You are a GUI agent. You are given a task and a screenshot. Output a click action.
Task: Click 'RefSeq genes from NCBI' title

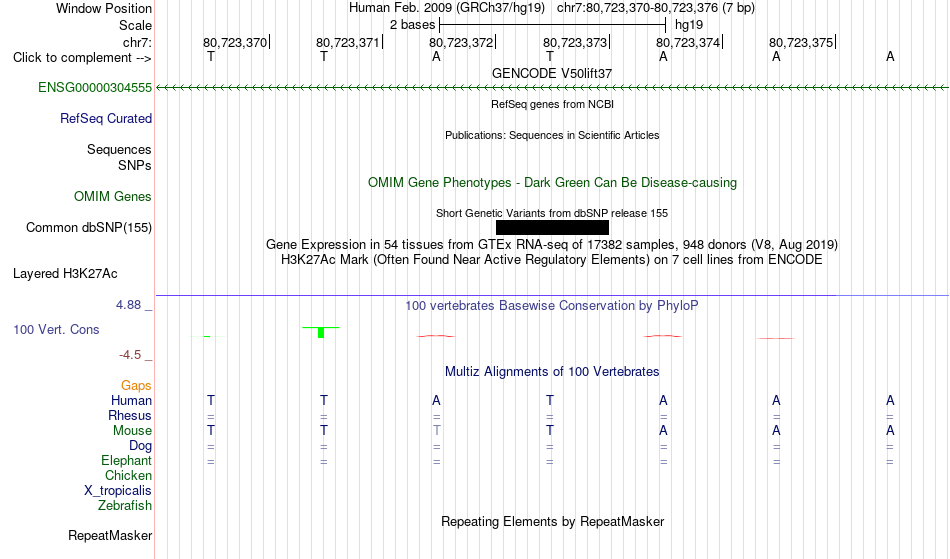click(553, 104)
